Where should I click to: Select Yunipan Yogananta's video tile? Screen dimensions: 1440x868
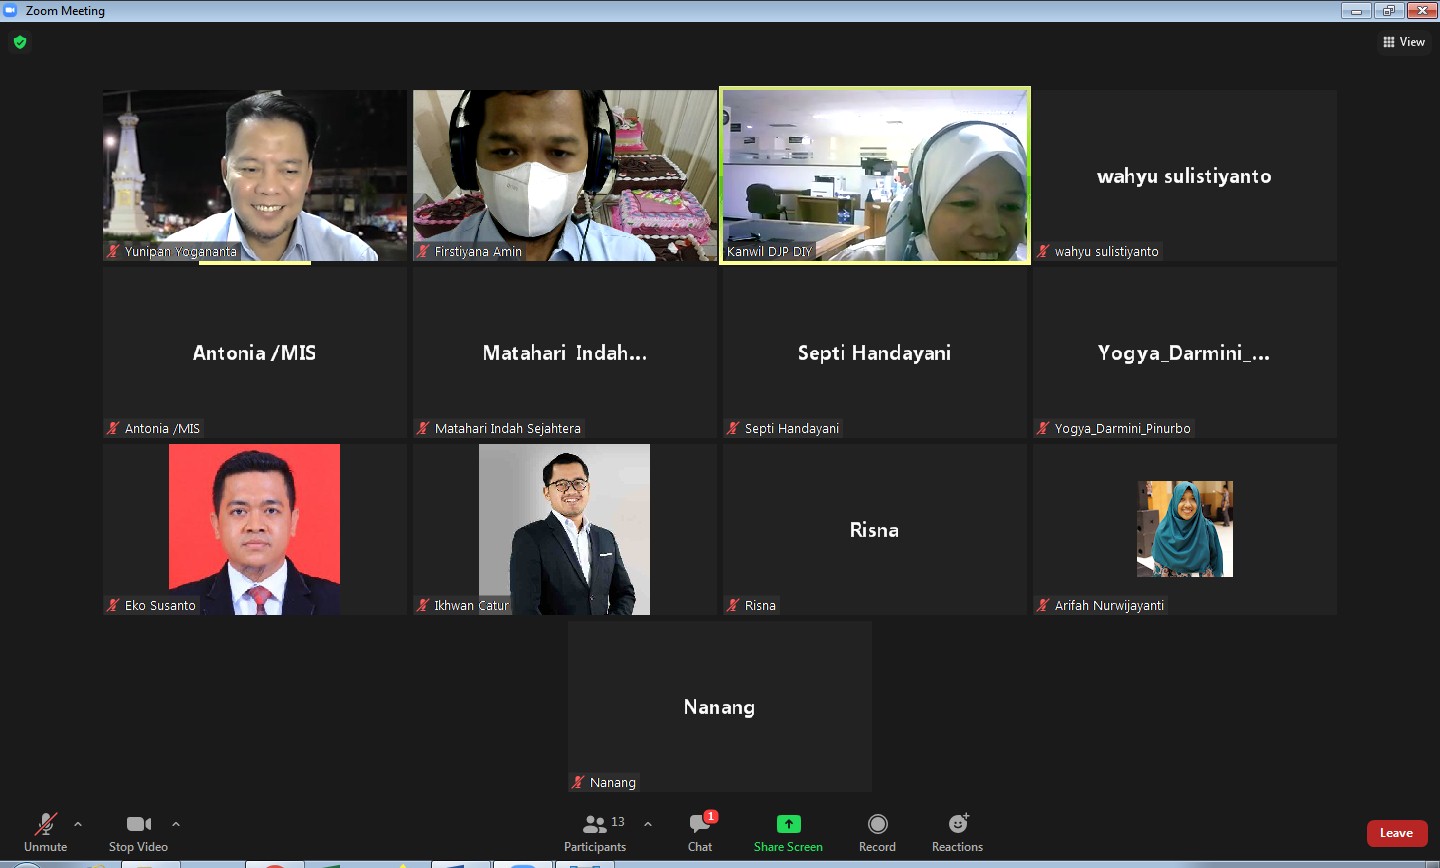255,176
